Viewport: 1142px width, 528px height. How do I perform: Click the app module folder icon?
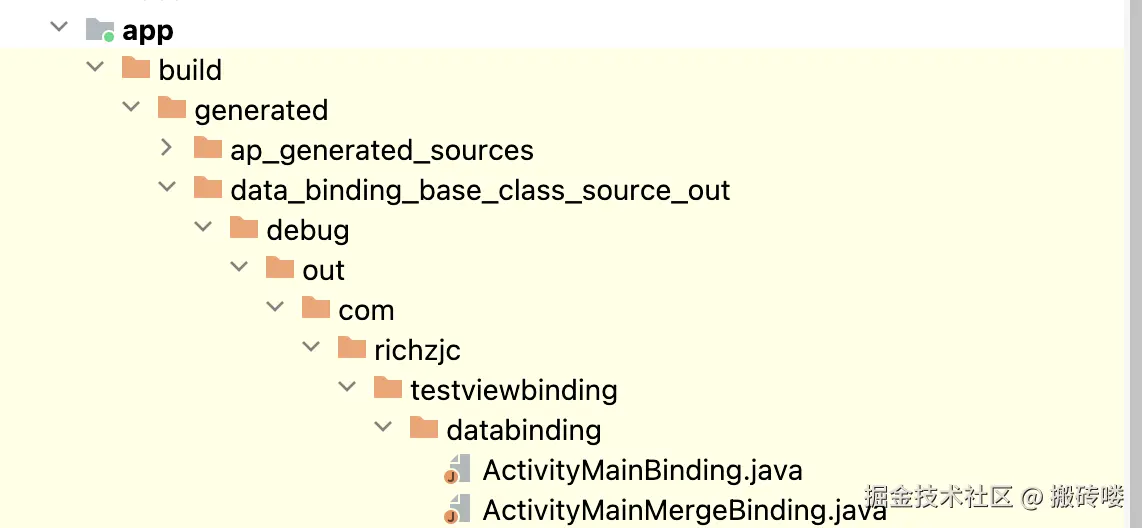click(x=100, y=30)
